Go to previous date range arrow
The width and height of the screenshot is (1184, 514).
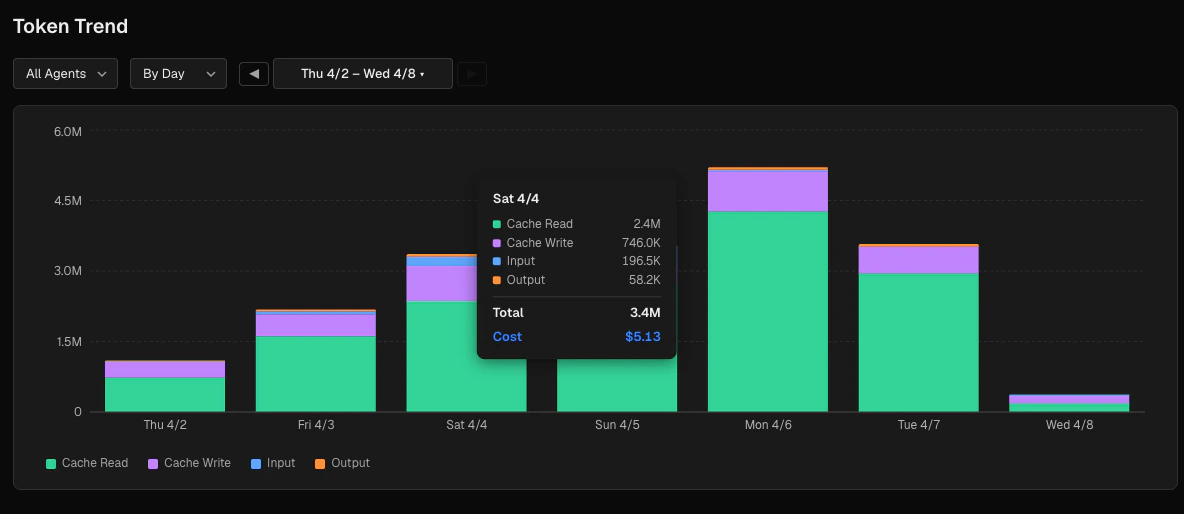click(x=254, y=74)
